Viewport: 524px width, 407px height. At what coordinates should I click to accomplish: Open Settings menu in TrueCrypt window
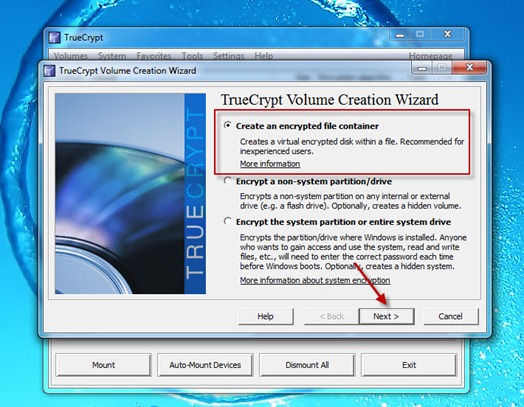coord(229,56)
